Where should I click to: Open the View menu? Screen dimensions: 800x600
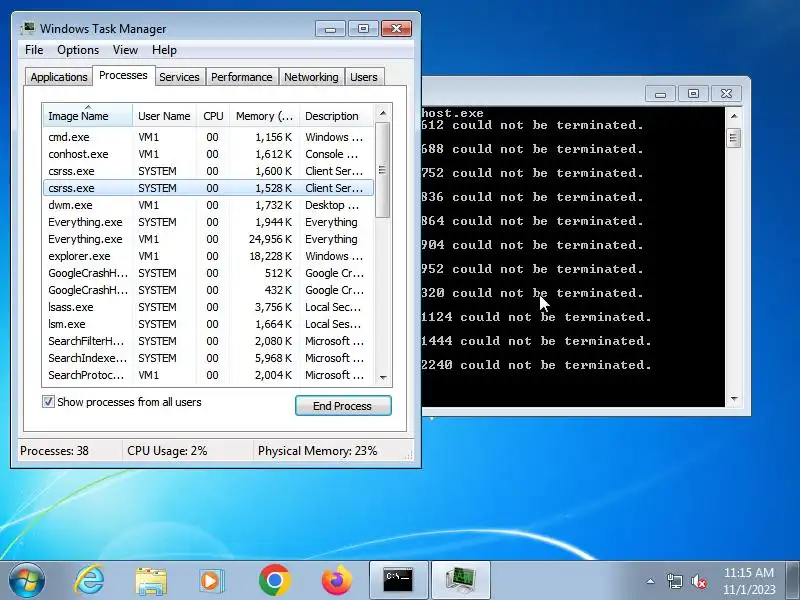pyautogui.click(x=126, y=50)
